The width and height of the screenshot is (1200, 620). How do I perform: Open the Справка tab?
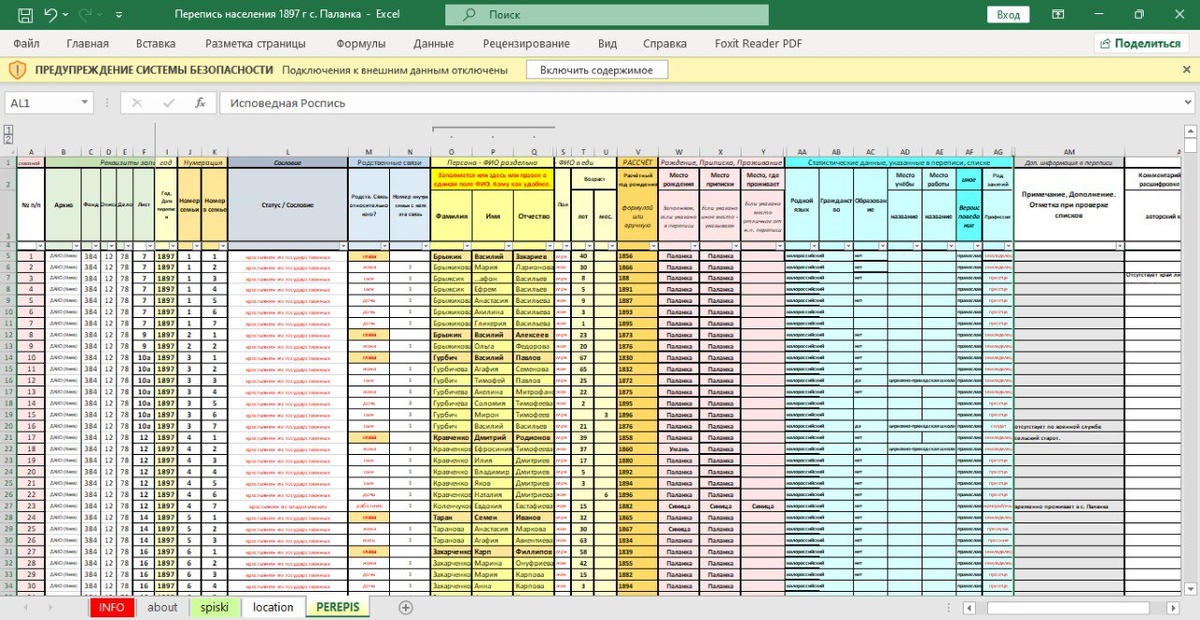tap(665, 43)
